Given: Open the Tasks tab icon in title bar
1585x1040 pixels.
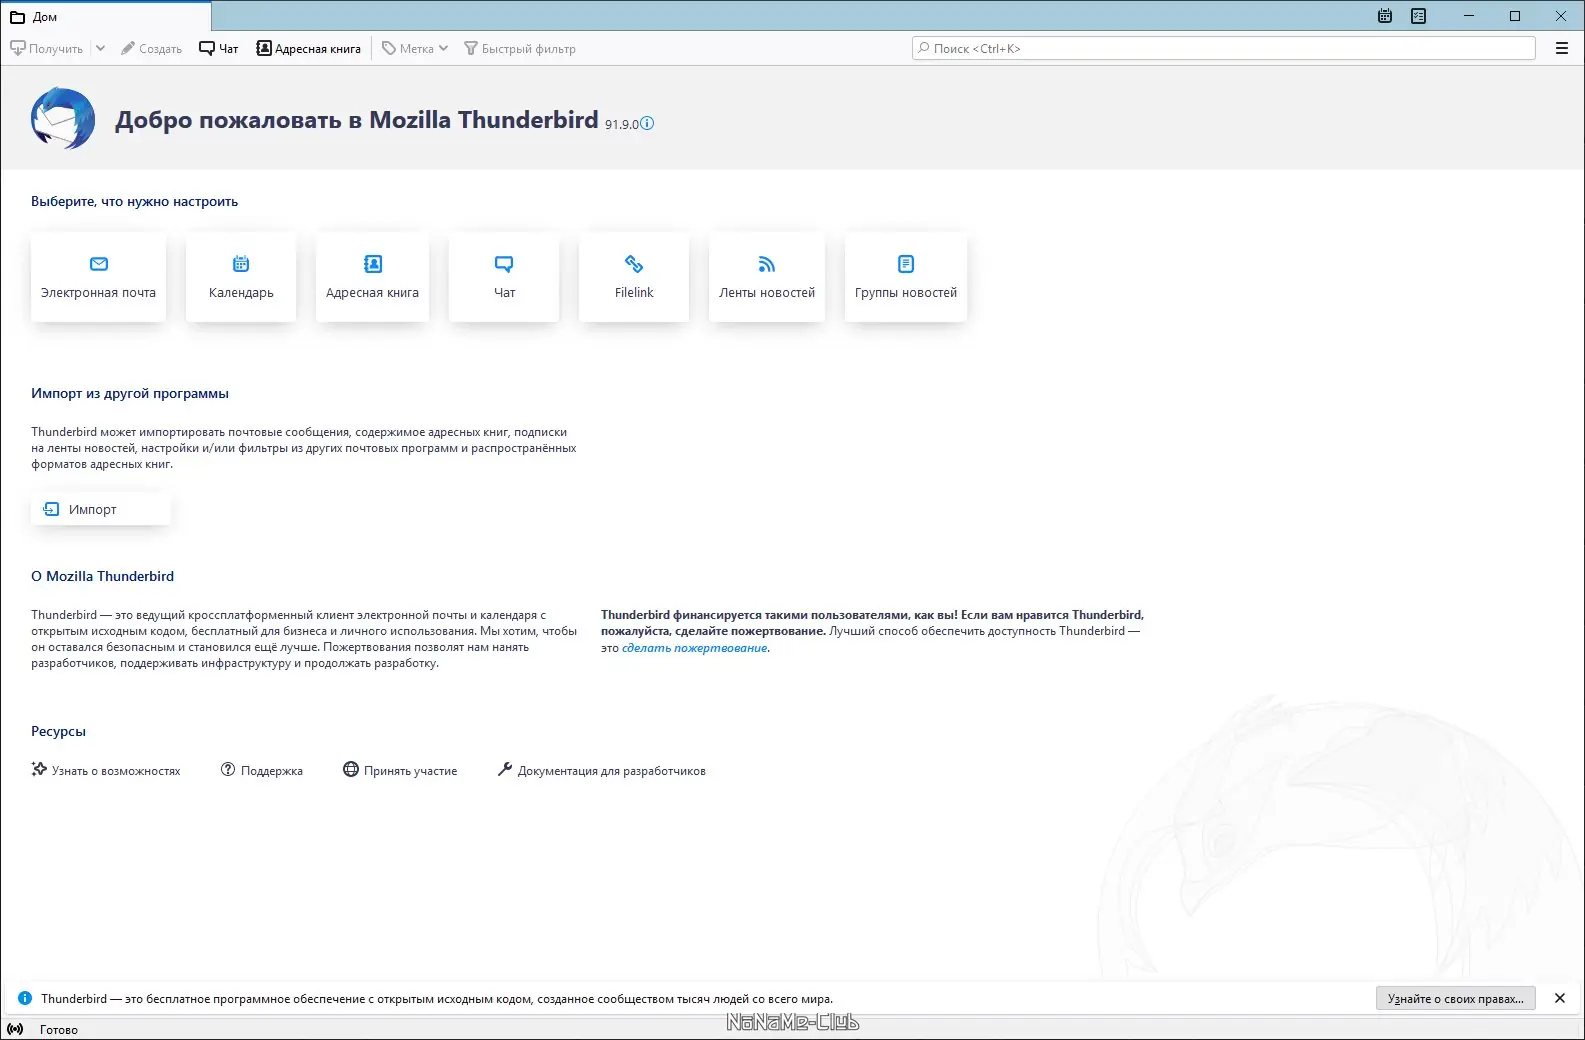Looking at the screenshot, I should click(1418, 16).
